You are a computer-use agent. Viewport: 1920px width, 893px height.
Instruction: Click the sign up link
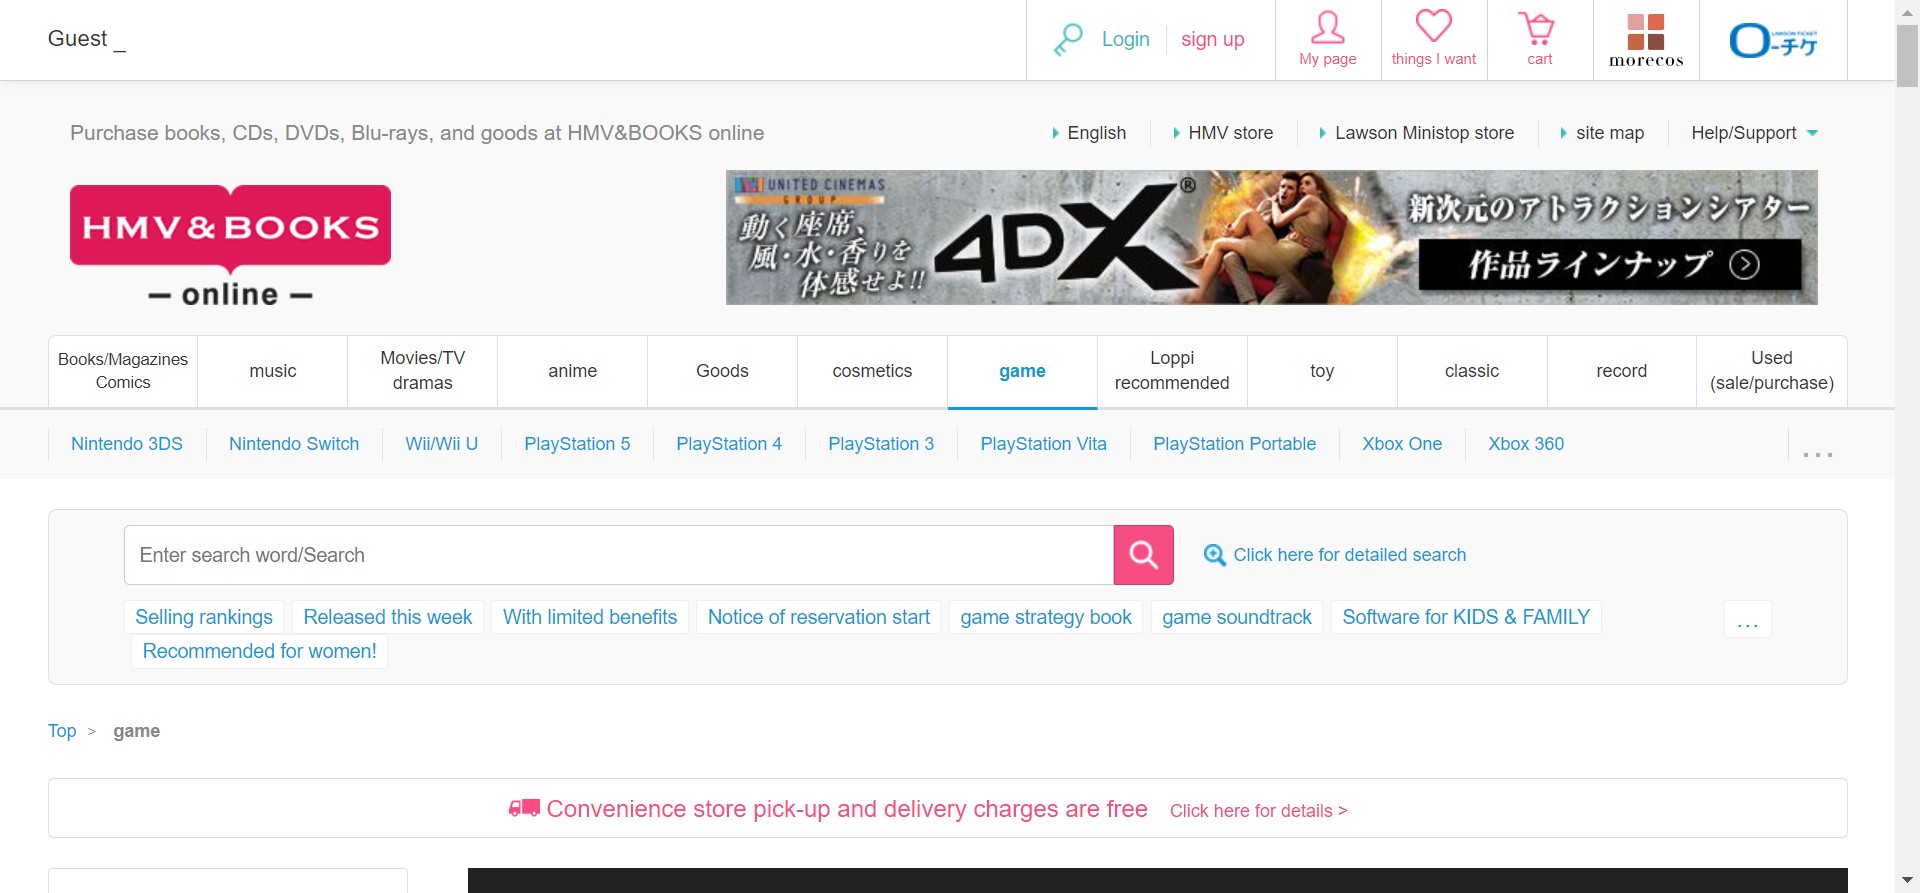point(1212,39)
